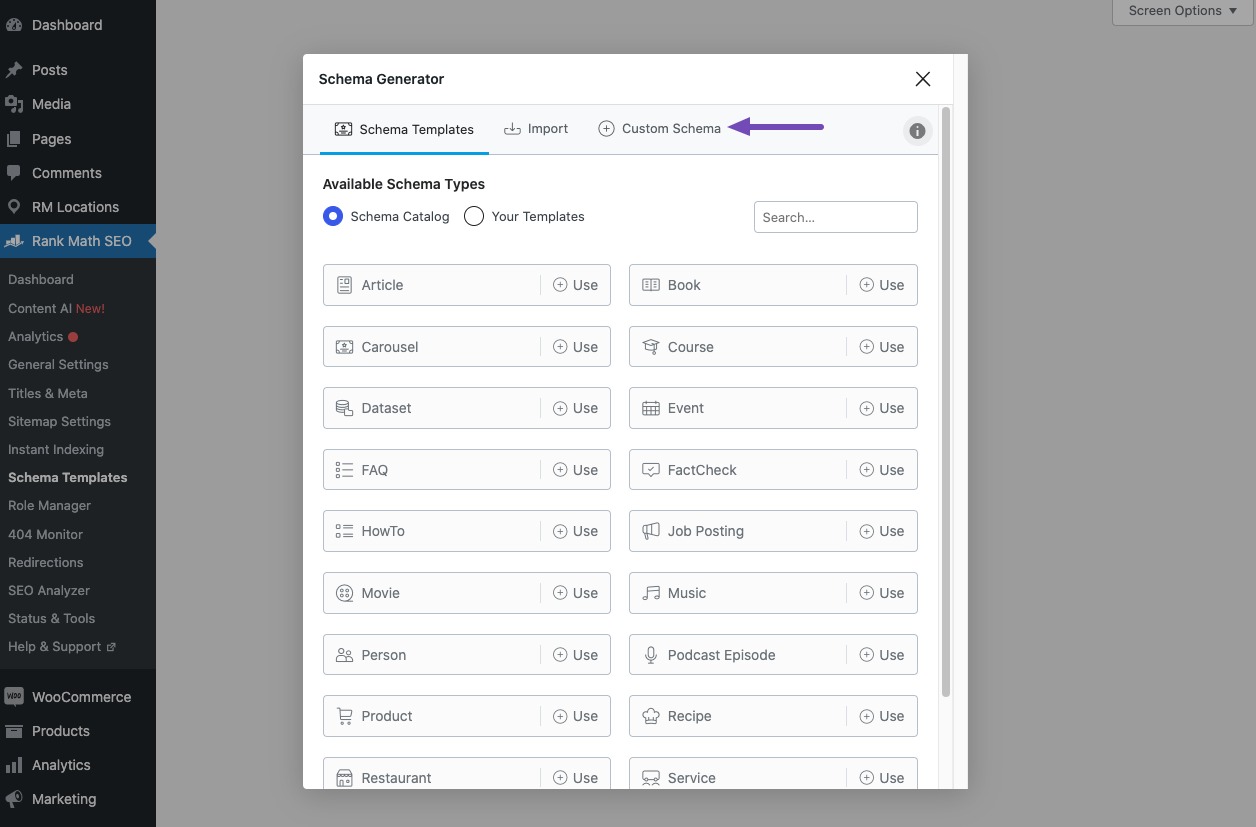Screen dimensions: 1256x827
Task: Open Help & Support external link
Action: pyautogui.click(x=62, y=646)
